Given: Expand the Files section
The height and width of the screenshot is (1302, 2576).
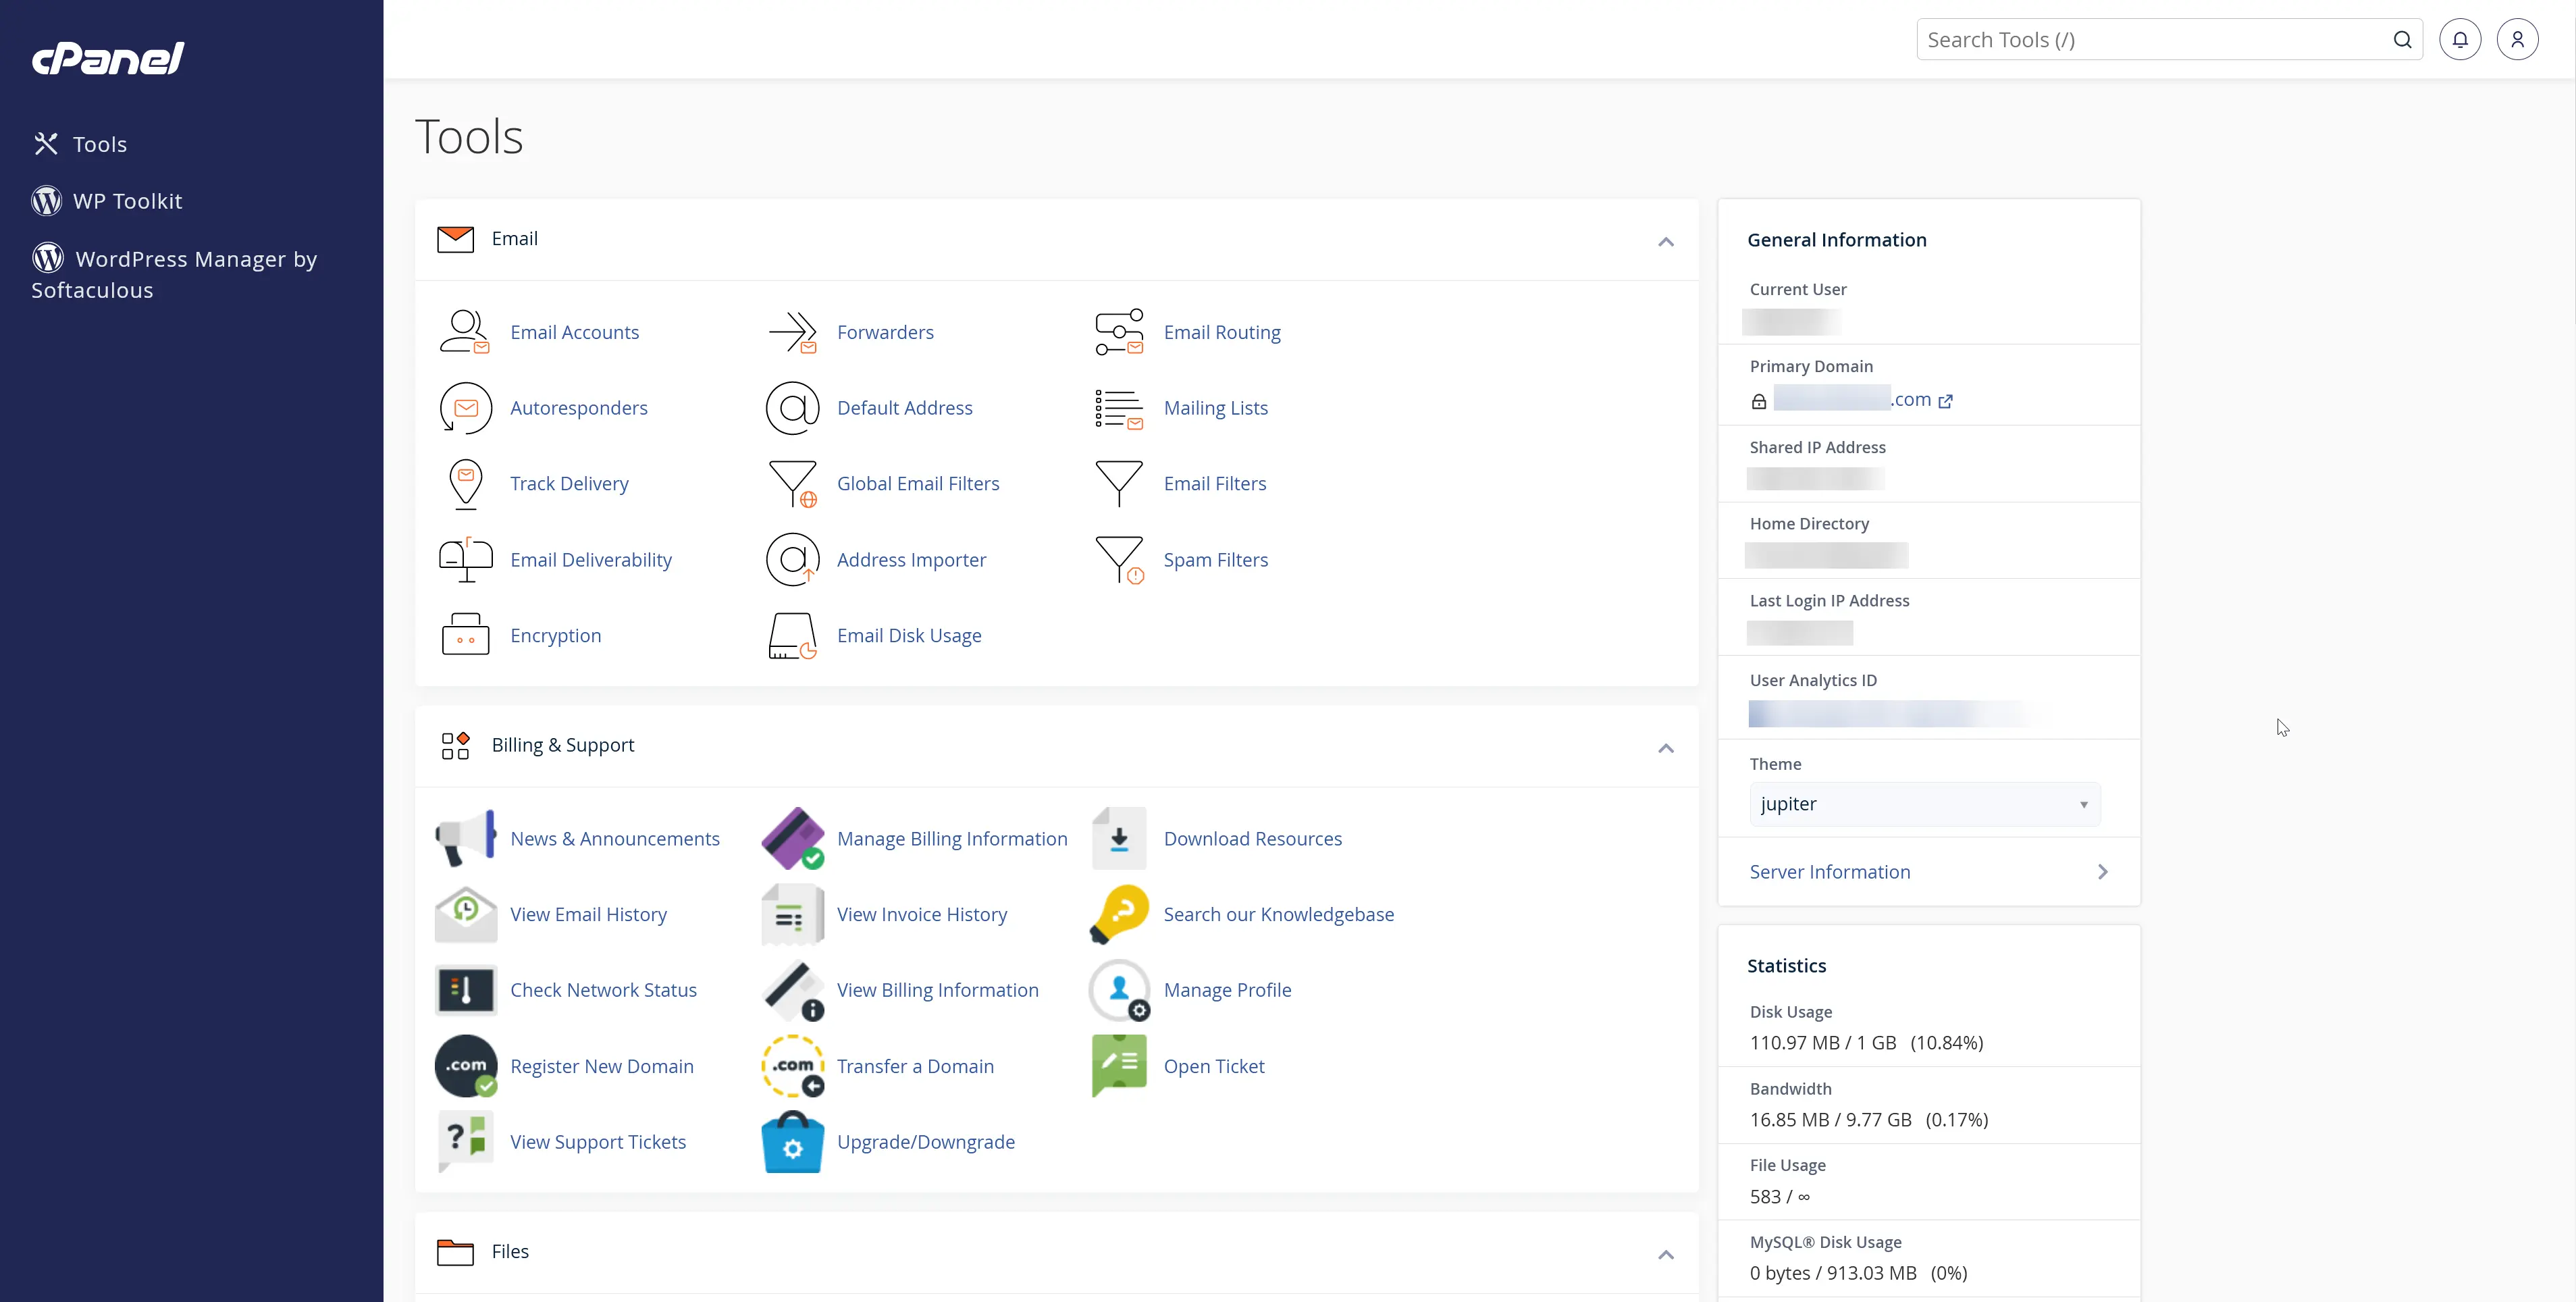Looking at the screenshot, I should 1666,1255.
